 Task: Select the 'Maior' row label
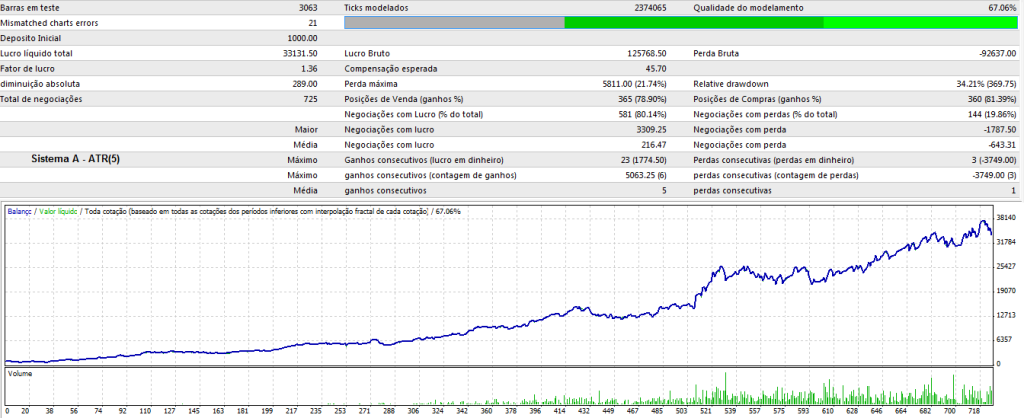tap(308, 129)
